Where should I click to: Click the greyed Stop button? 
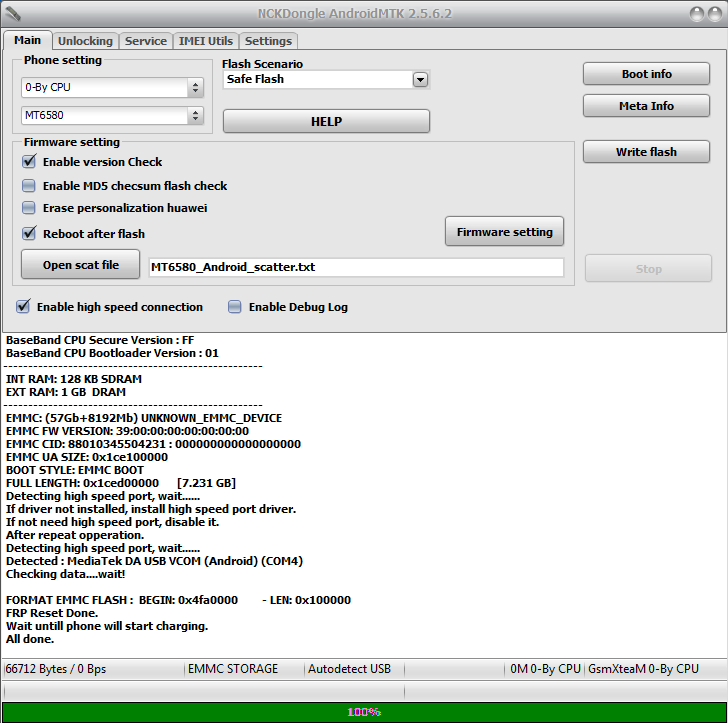(649, 268)
